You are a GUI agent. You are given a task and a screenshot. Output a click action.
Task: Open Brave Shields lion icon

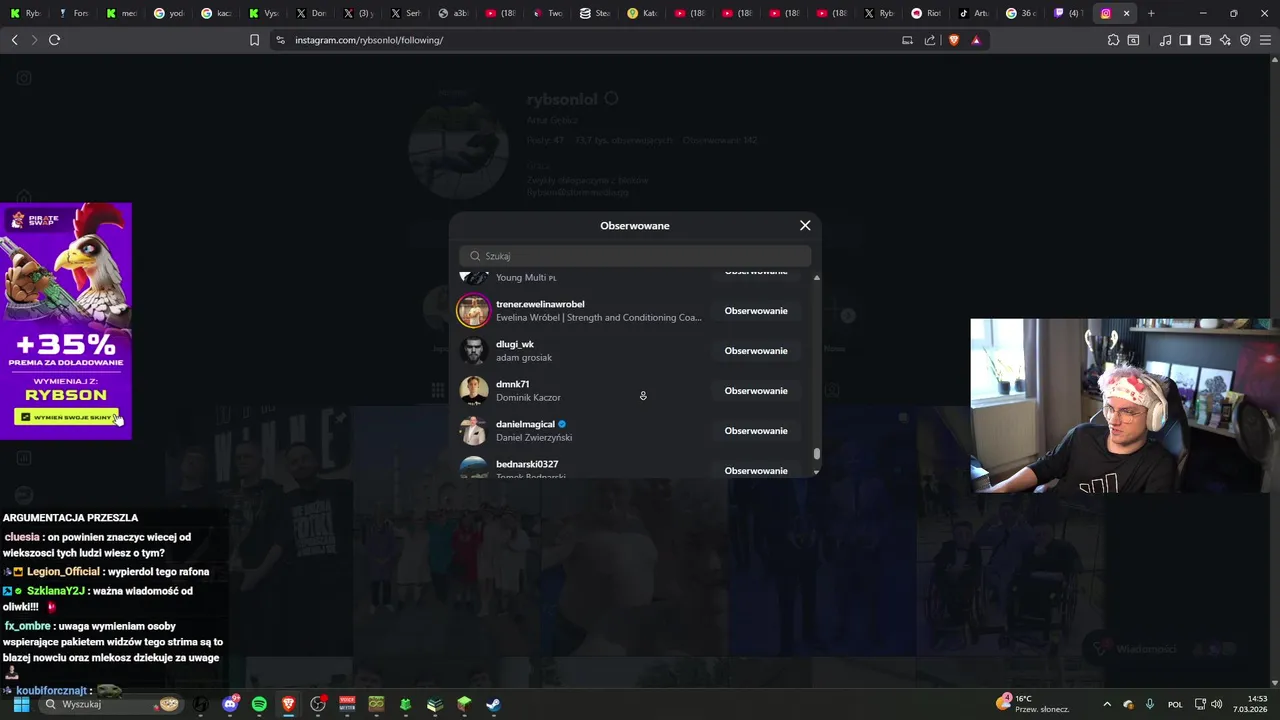click(953, 40)
